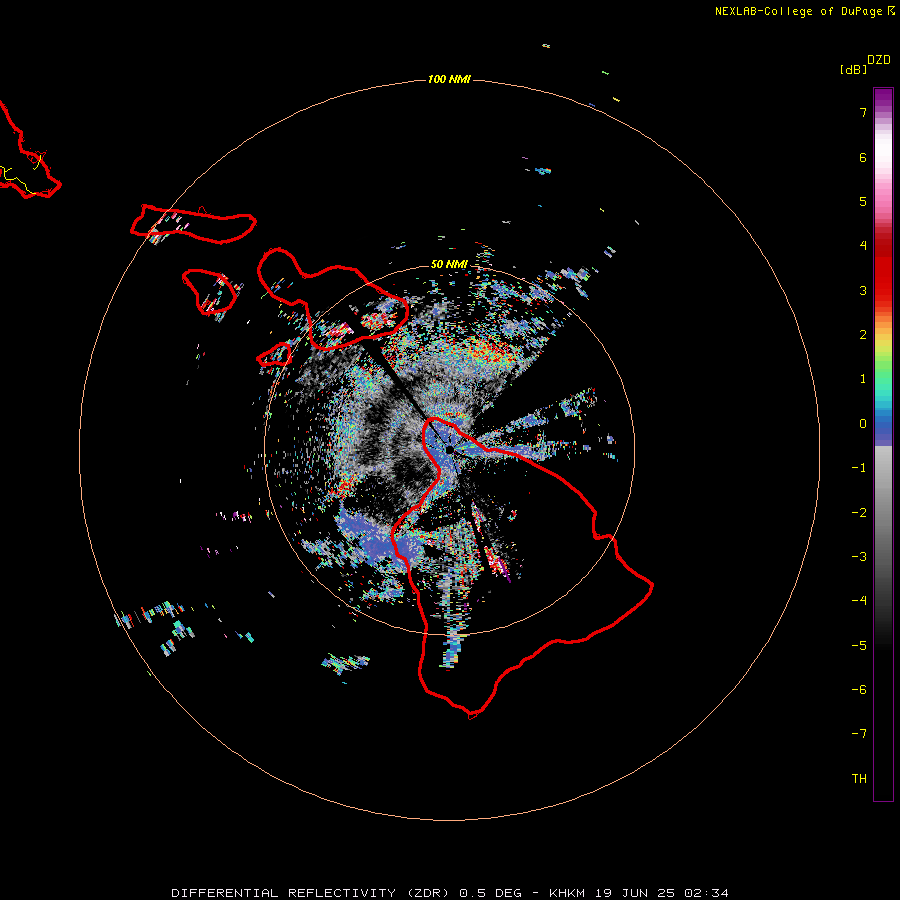Image resolution: width=900 pixels, height=900 pixels.
Task: Click the -4 value on the color scale
Action: (859, 601)
